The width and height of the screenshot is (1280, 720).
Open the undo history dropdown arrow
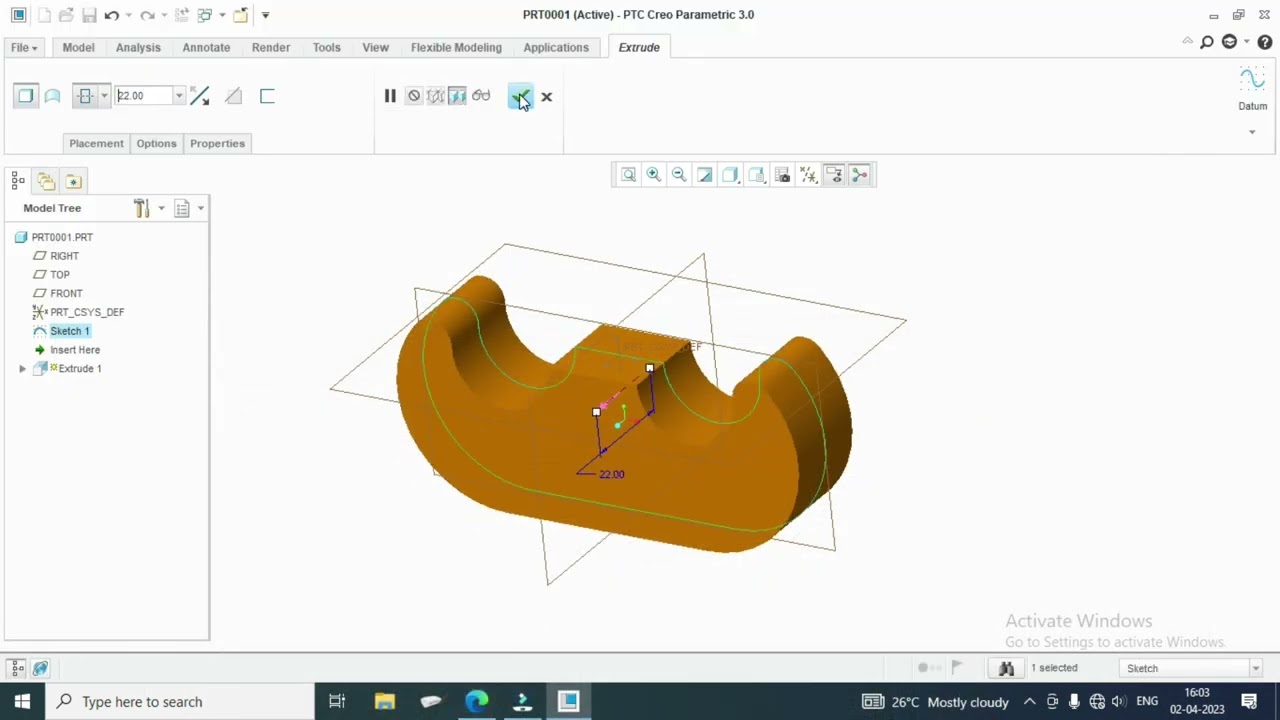pyautogui.click(x=127, y=15)
